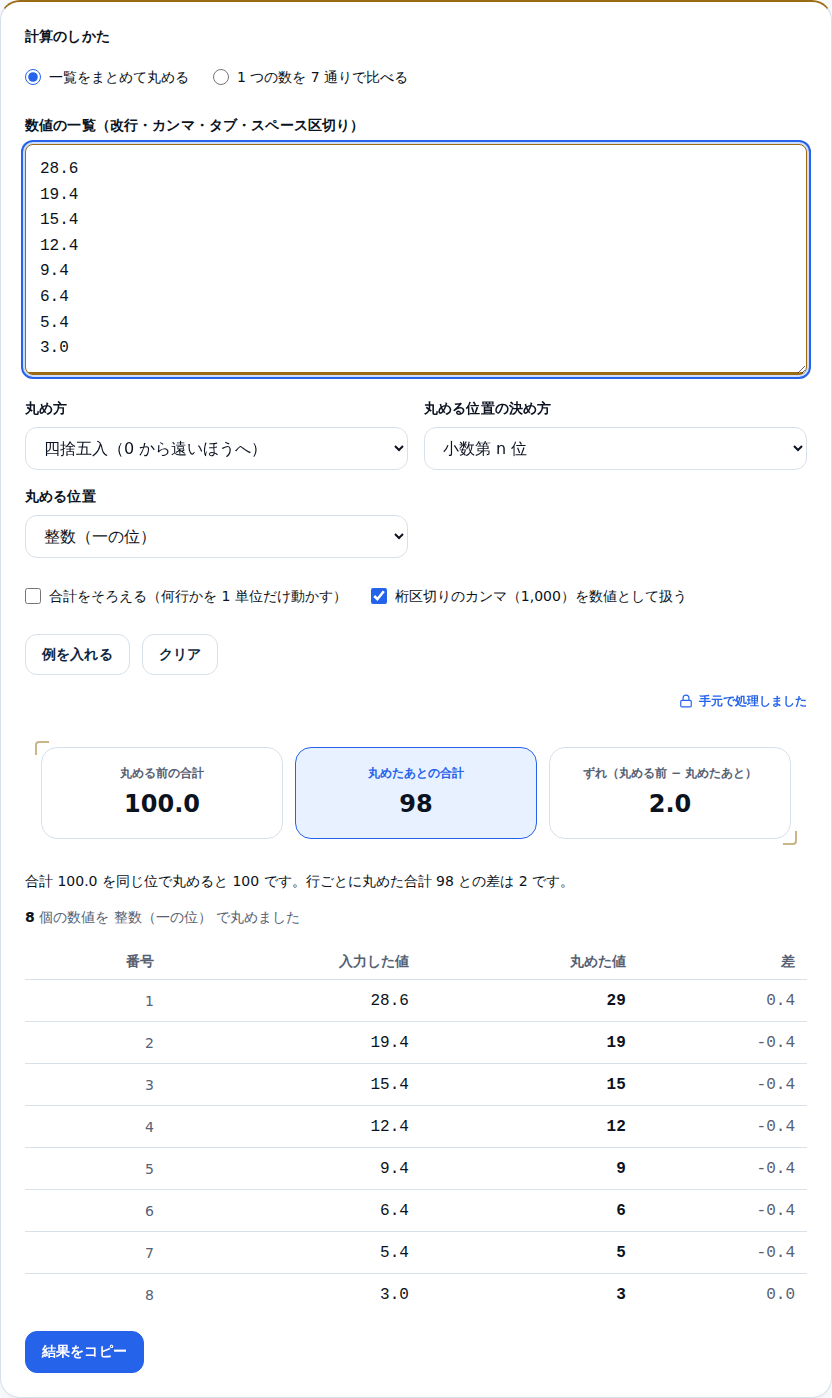Uncheck 桁区切りのカンマを数値として扱う
This screenshot has height=1398, width=832.
(x=379, y=597)
